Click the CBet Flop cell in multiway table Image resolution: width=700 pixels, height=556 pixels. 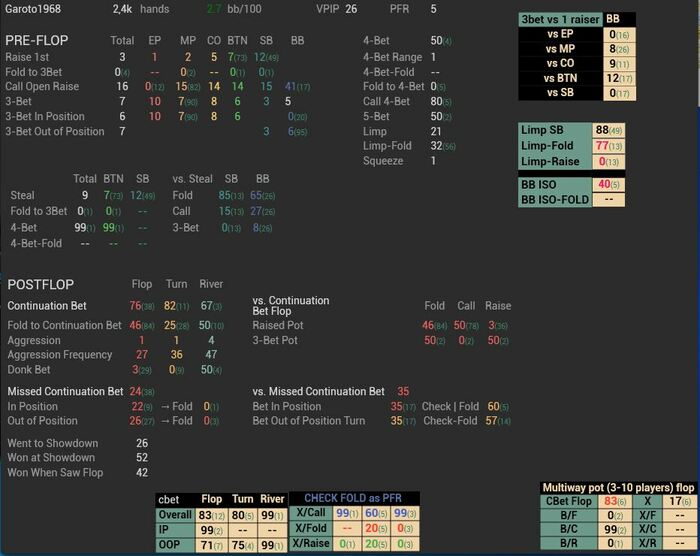(x=568, y=502)
